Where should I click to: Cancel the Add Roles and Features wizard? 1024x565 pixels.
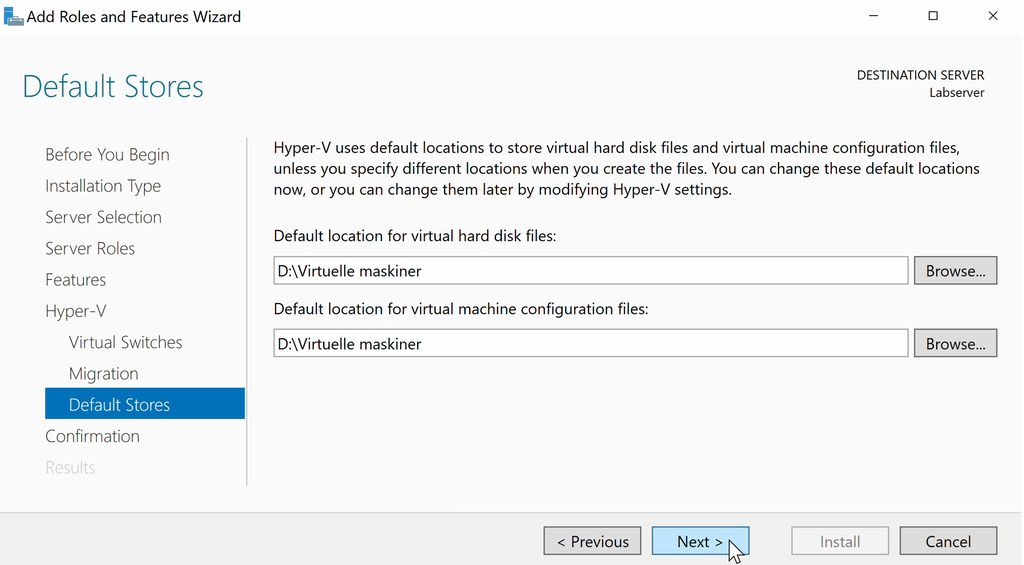point(948,541)
